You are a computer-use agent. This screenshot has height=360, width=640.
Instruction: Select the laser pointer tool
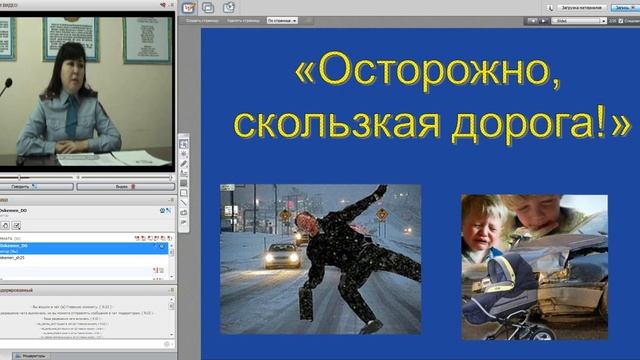click(x=184, y=154)
